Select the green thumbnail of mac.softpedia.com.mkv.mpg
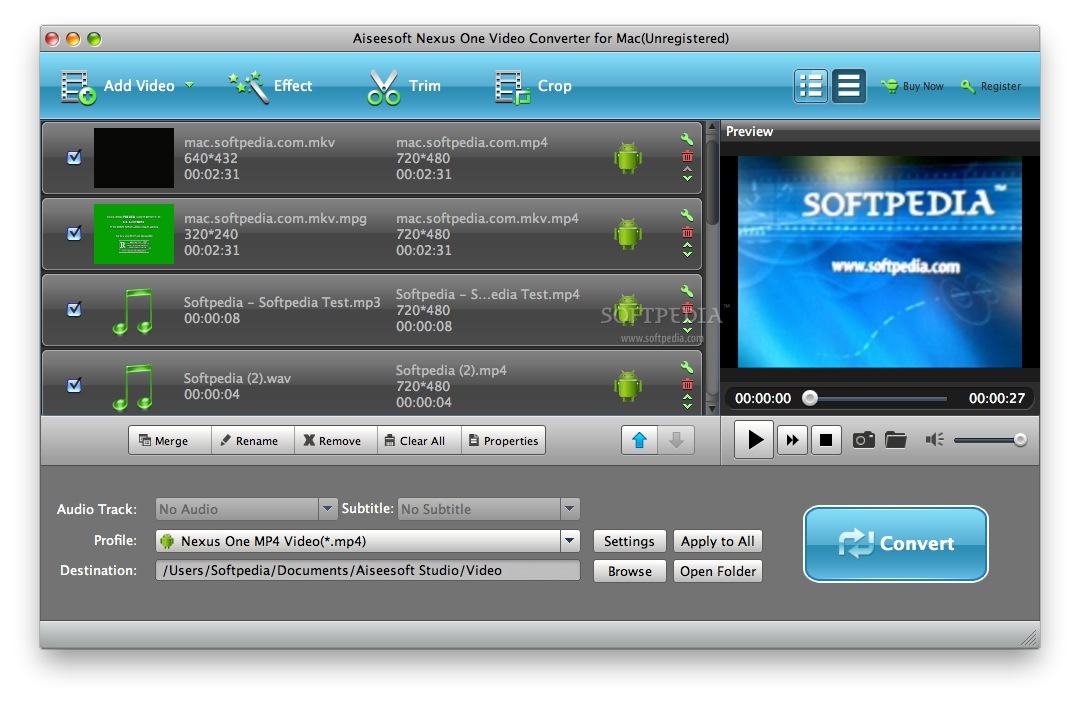Image resolution: width=1080 pixels, height=704 pixels. click(x=134, y=234)
